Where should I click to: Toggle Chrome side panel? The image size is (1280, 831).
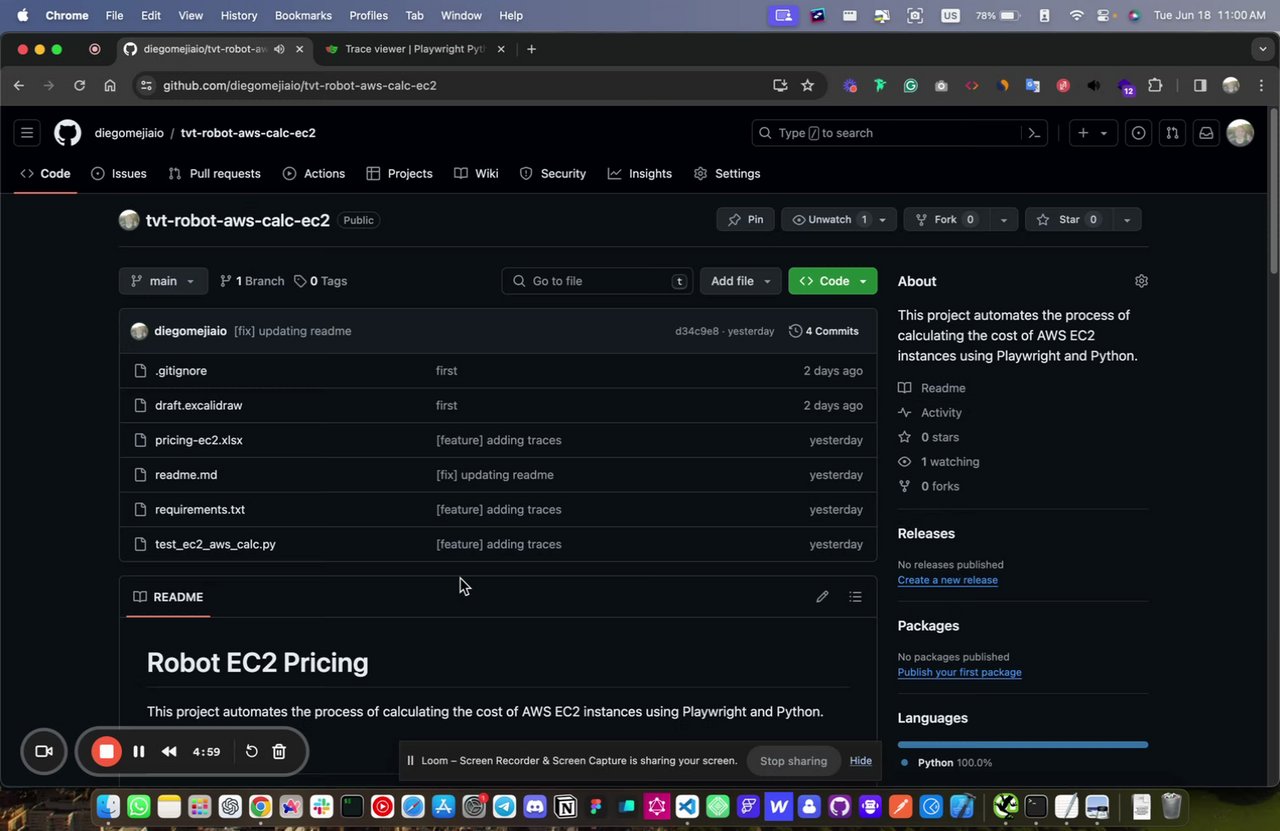(x=1200, y=86)
